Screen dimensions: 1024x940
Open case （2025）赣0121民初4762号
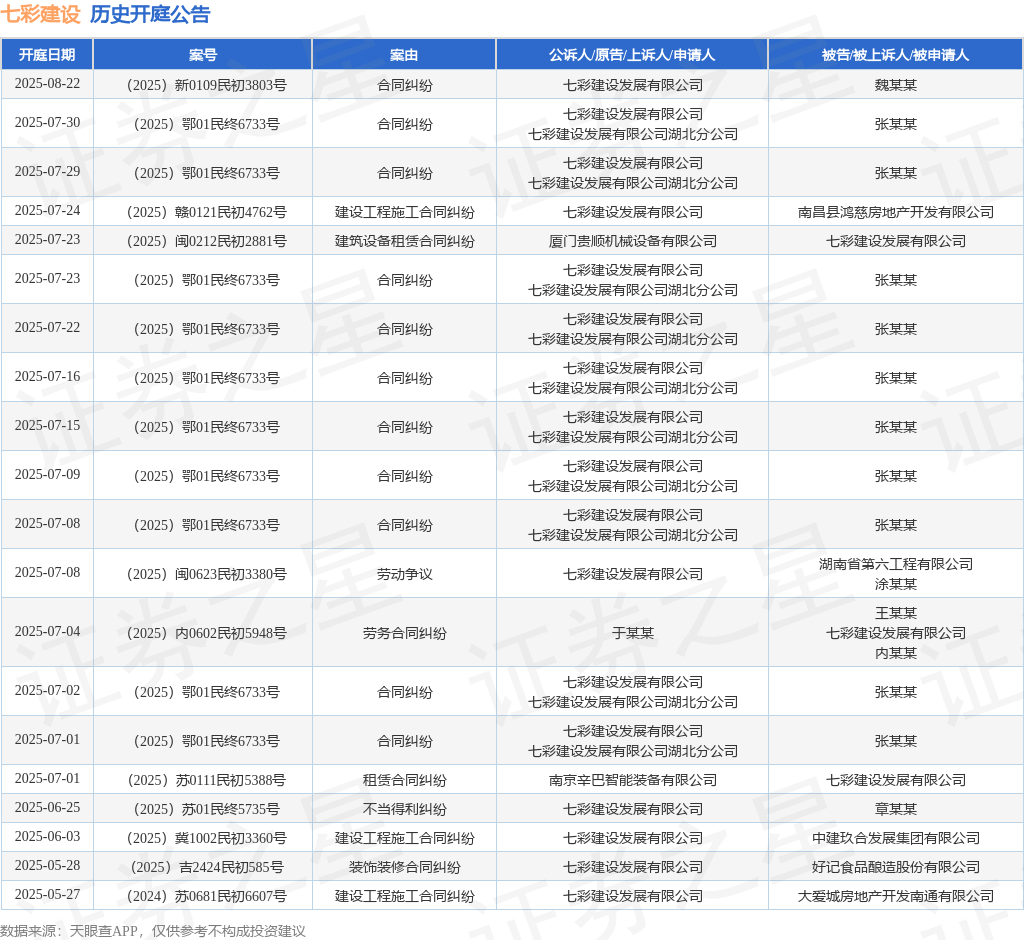click(203, 212)
